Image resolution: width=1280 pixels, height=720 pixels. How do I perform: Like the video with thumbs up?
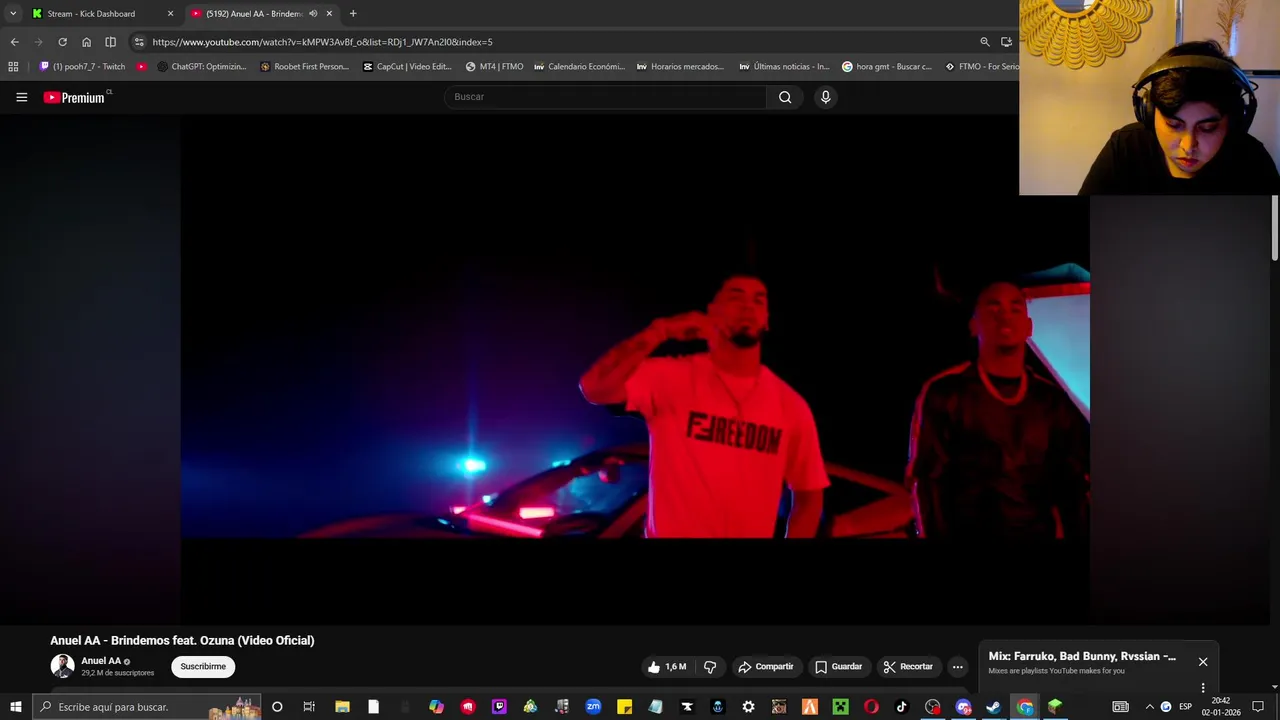coord(667,667)
